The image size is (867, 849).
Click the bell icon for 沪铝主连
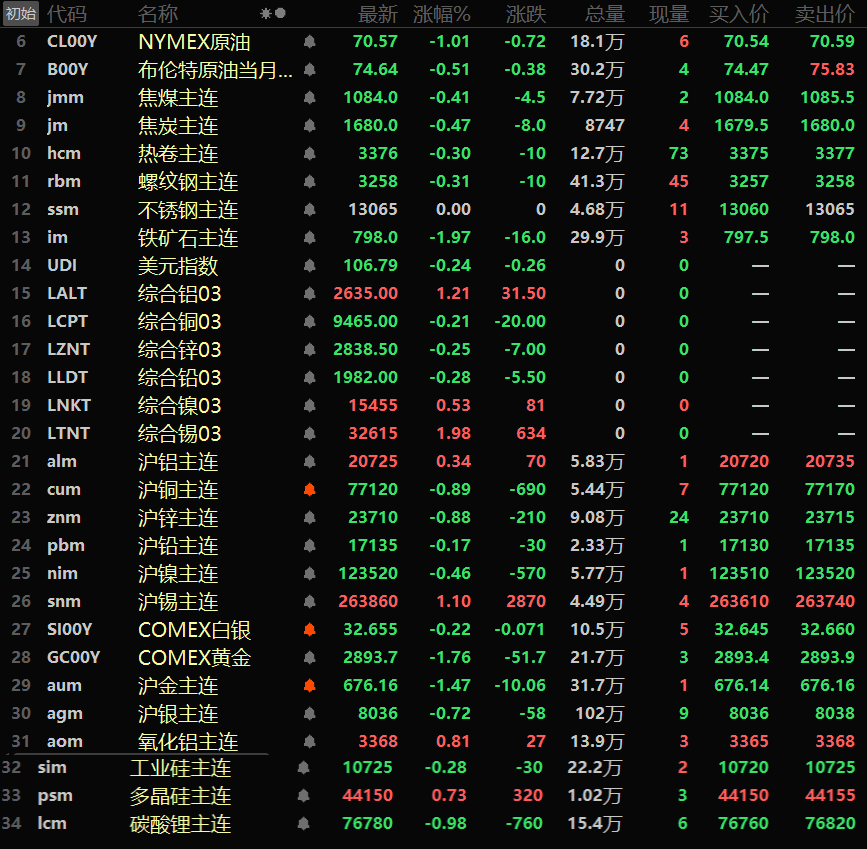click(x=310, y=462)
